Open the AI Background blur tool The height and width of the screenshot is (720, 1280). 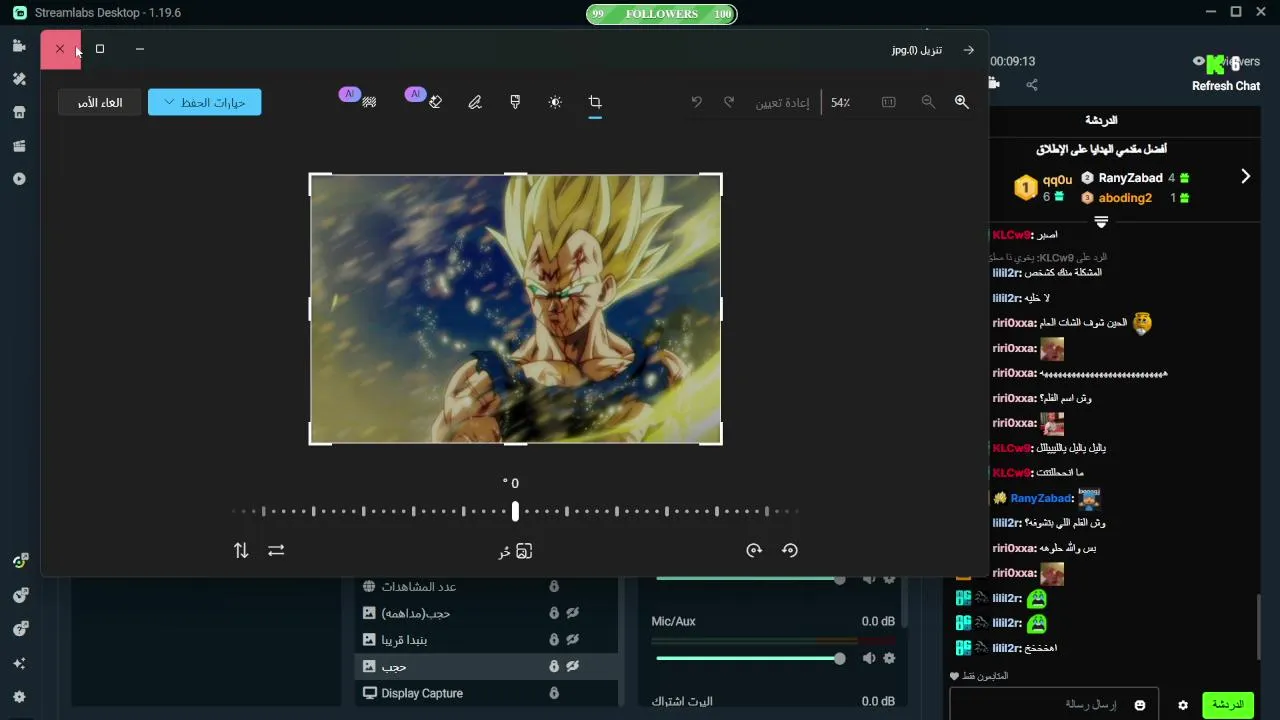(x=368, y=102)
